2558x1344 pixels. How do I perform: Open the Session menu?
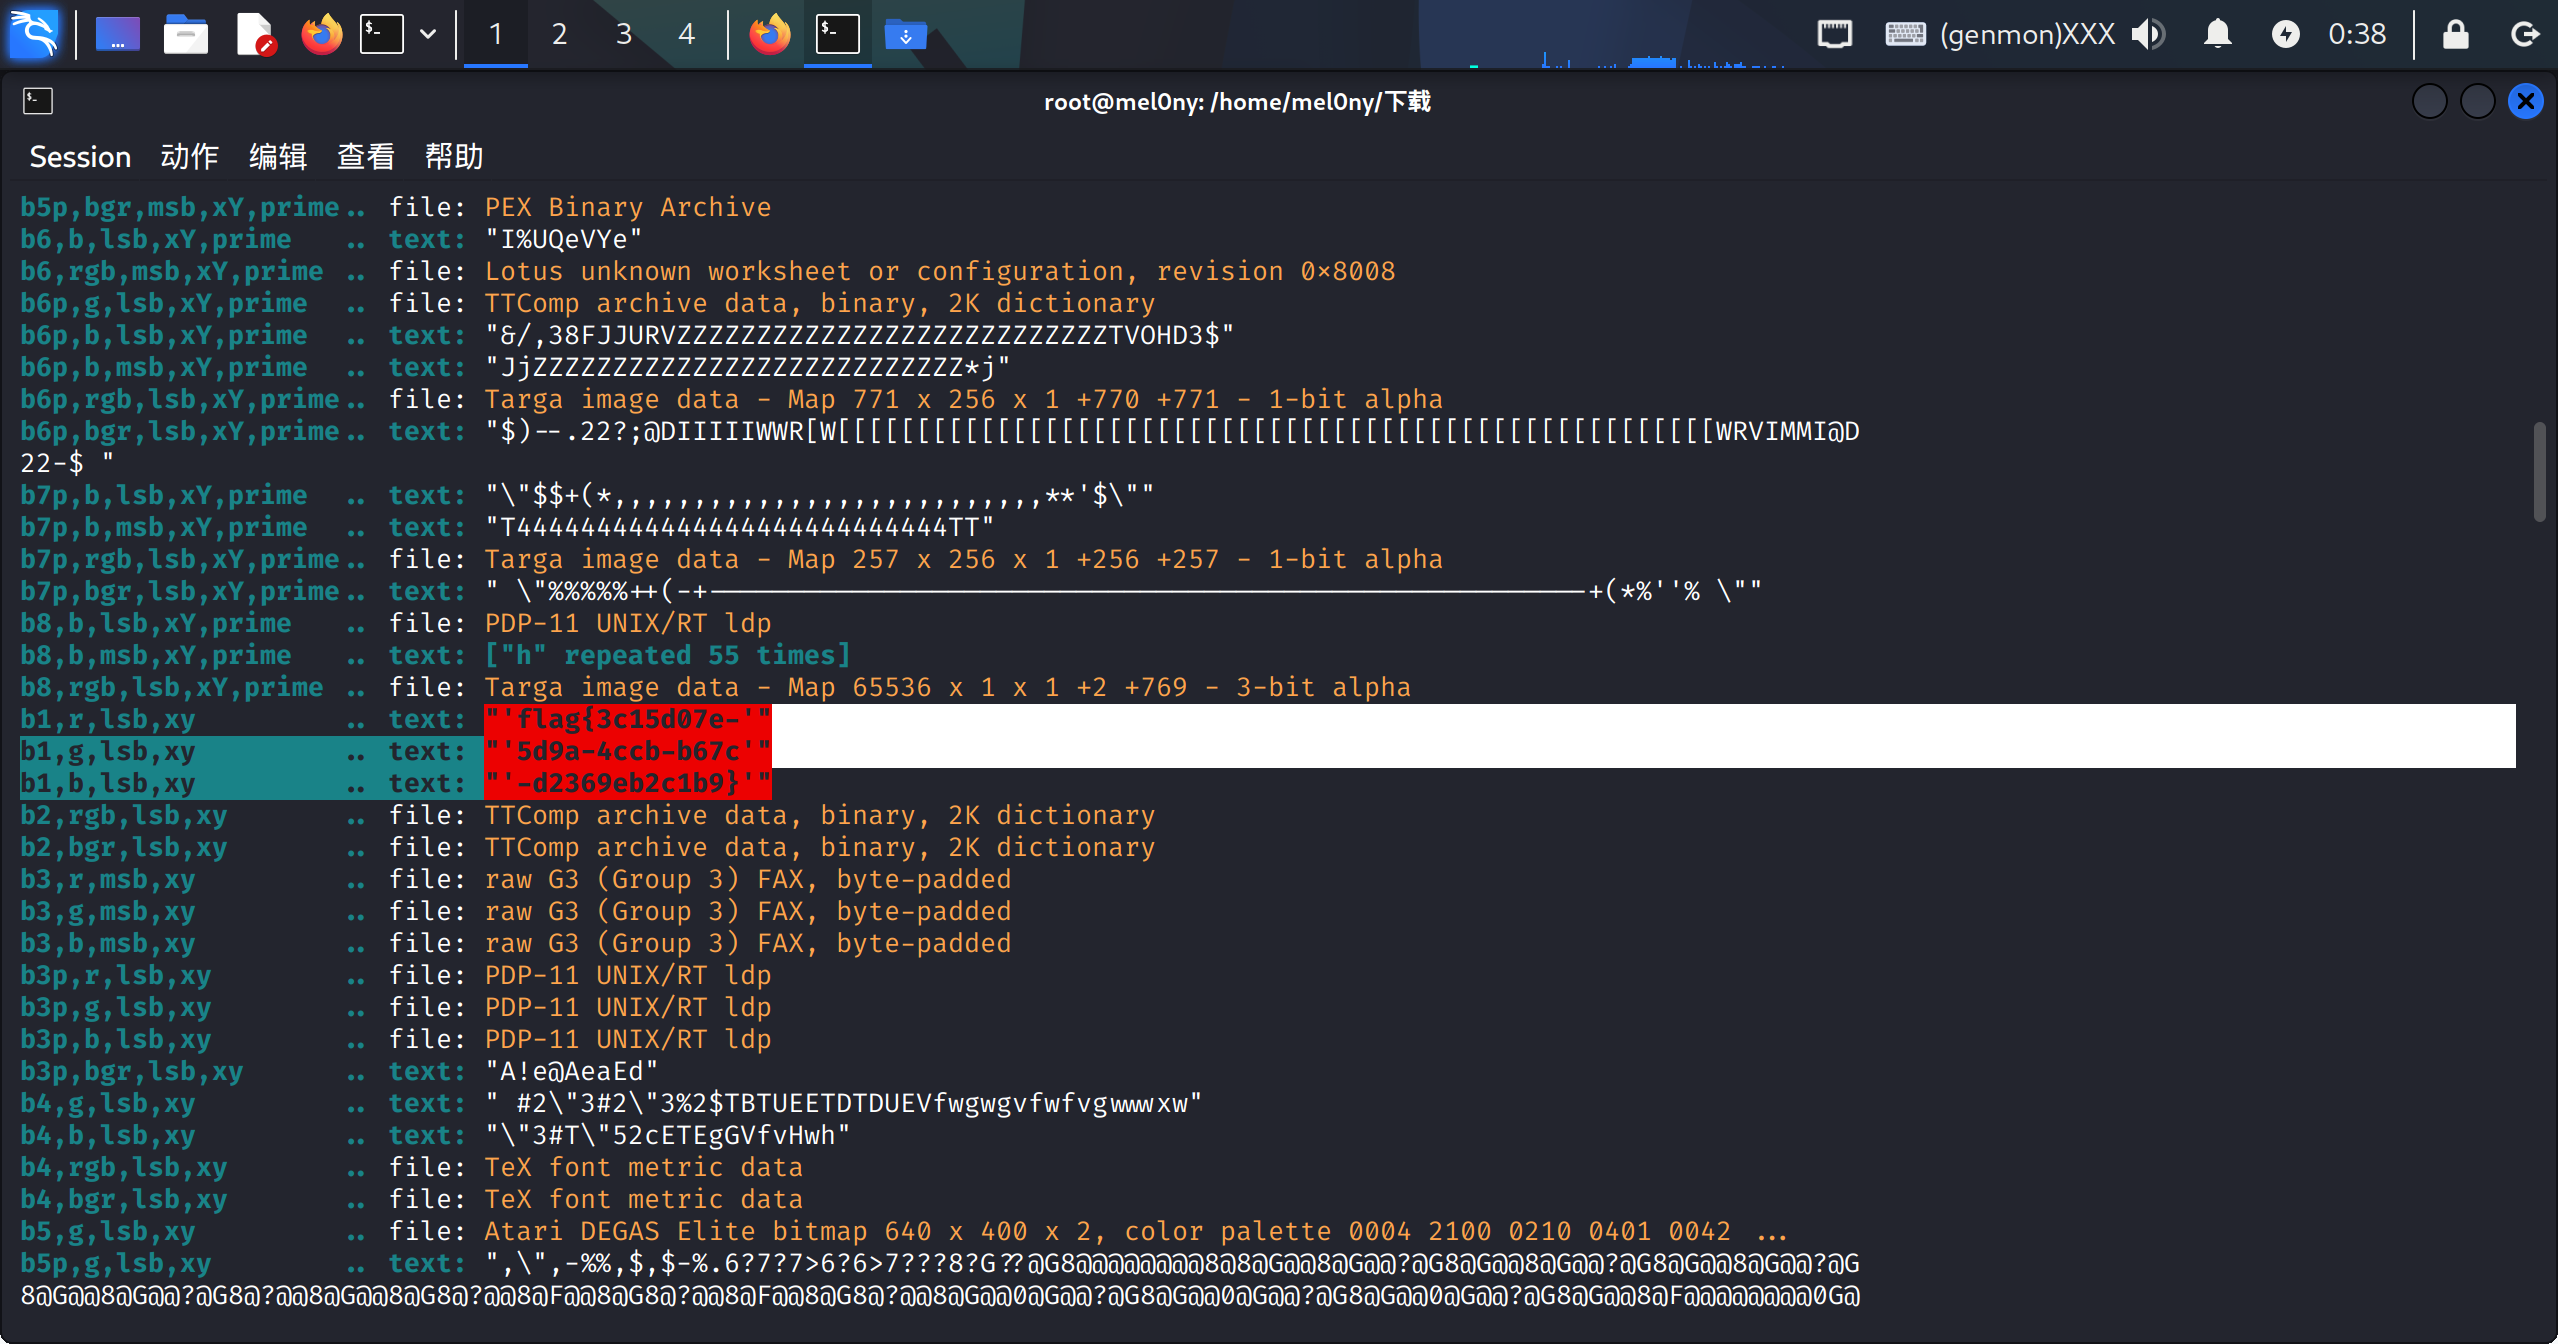coord(80,157)
